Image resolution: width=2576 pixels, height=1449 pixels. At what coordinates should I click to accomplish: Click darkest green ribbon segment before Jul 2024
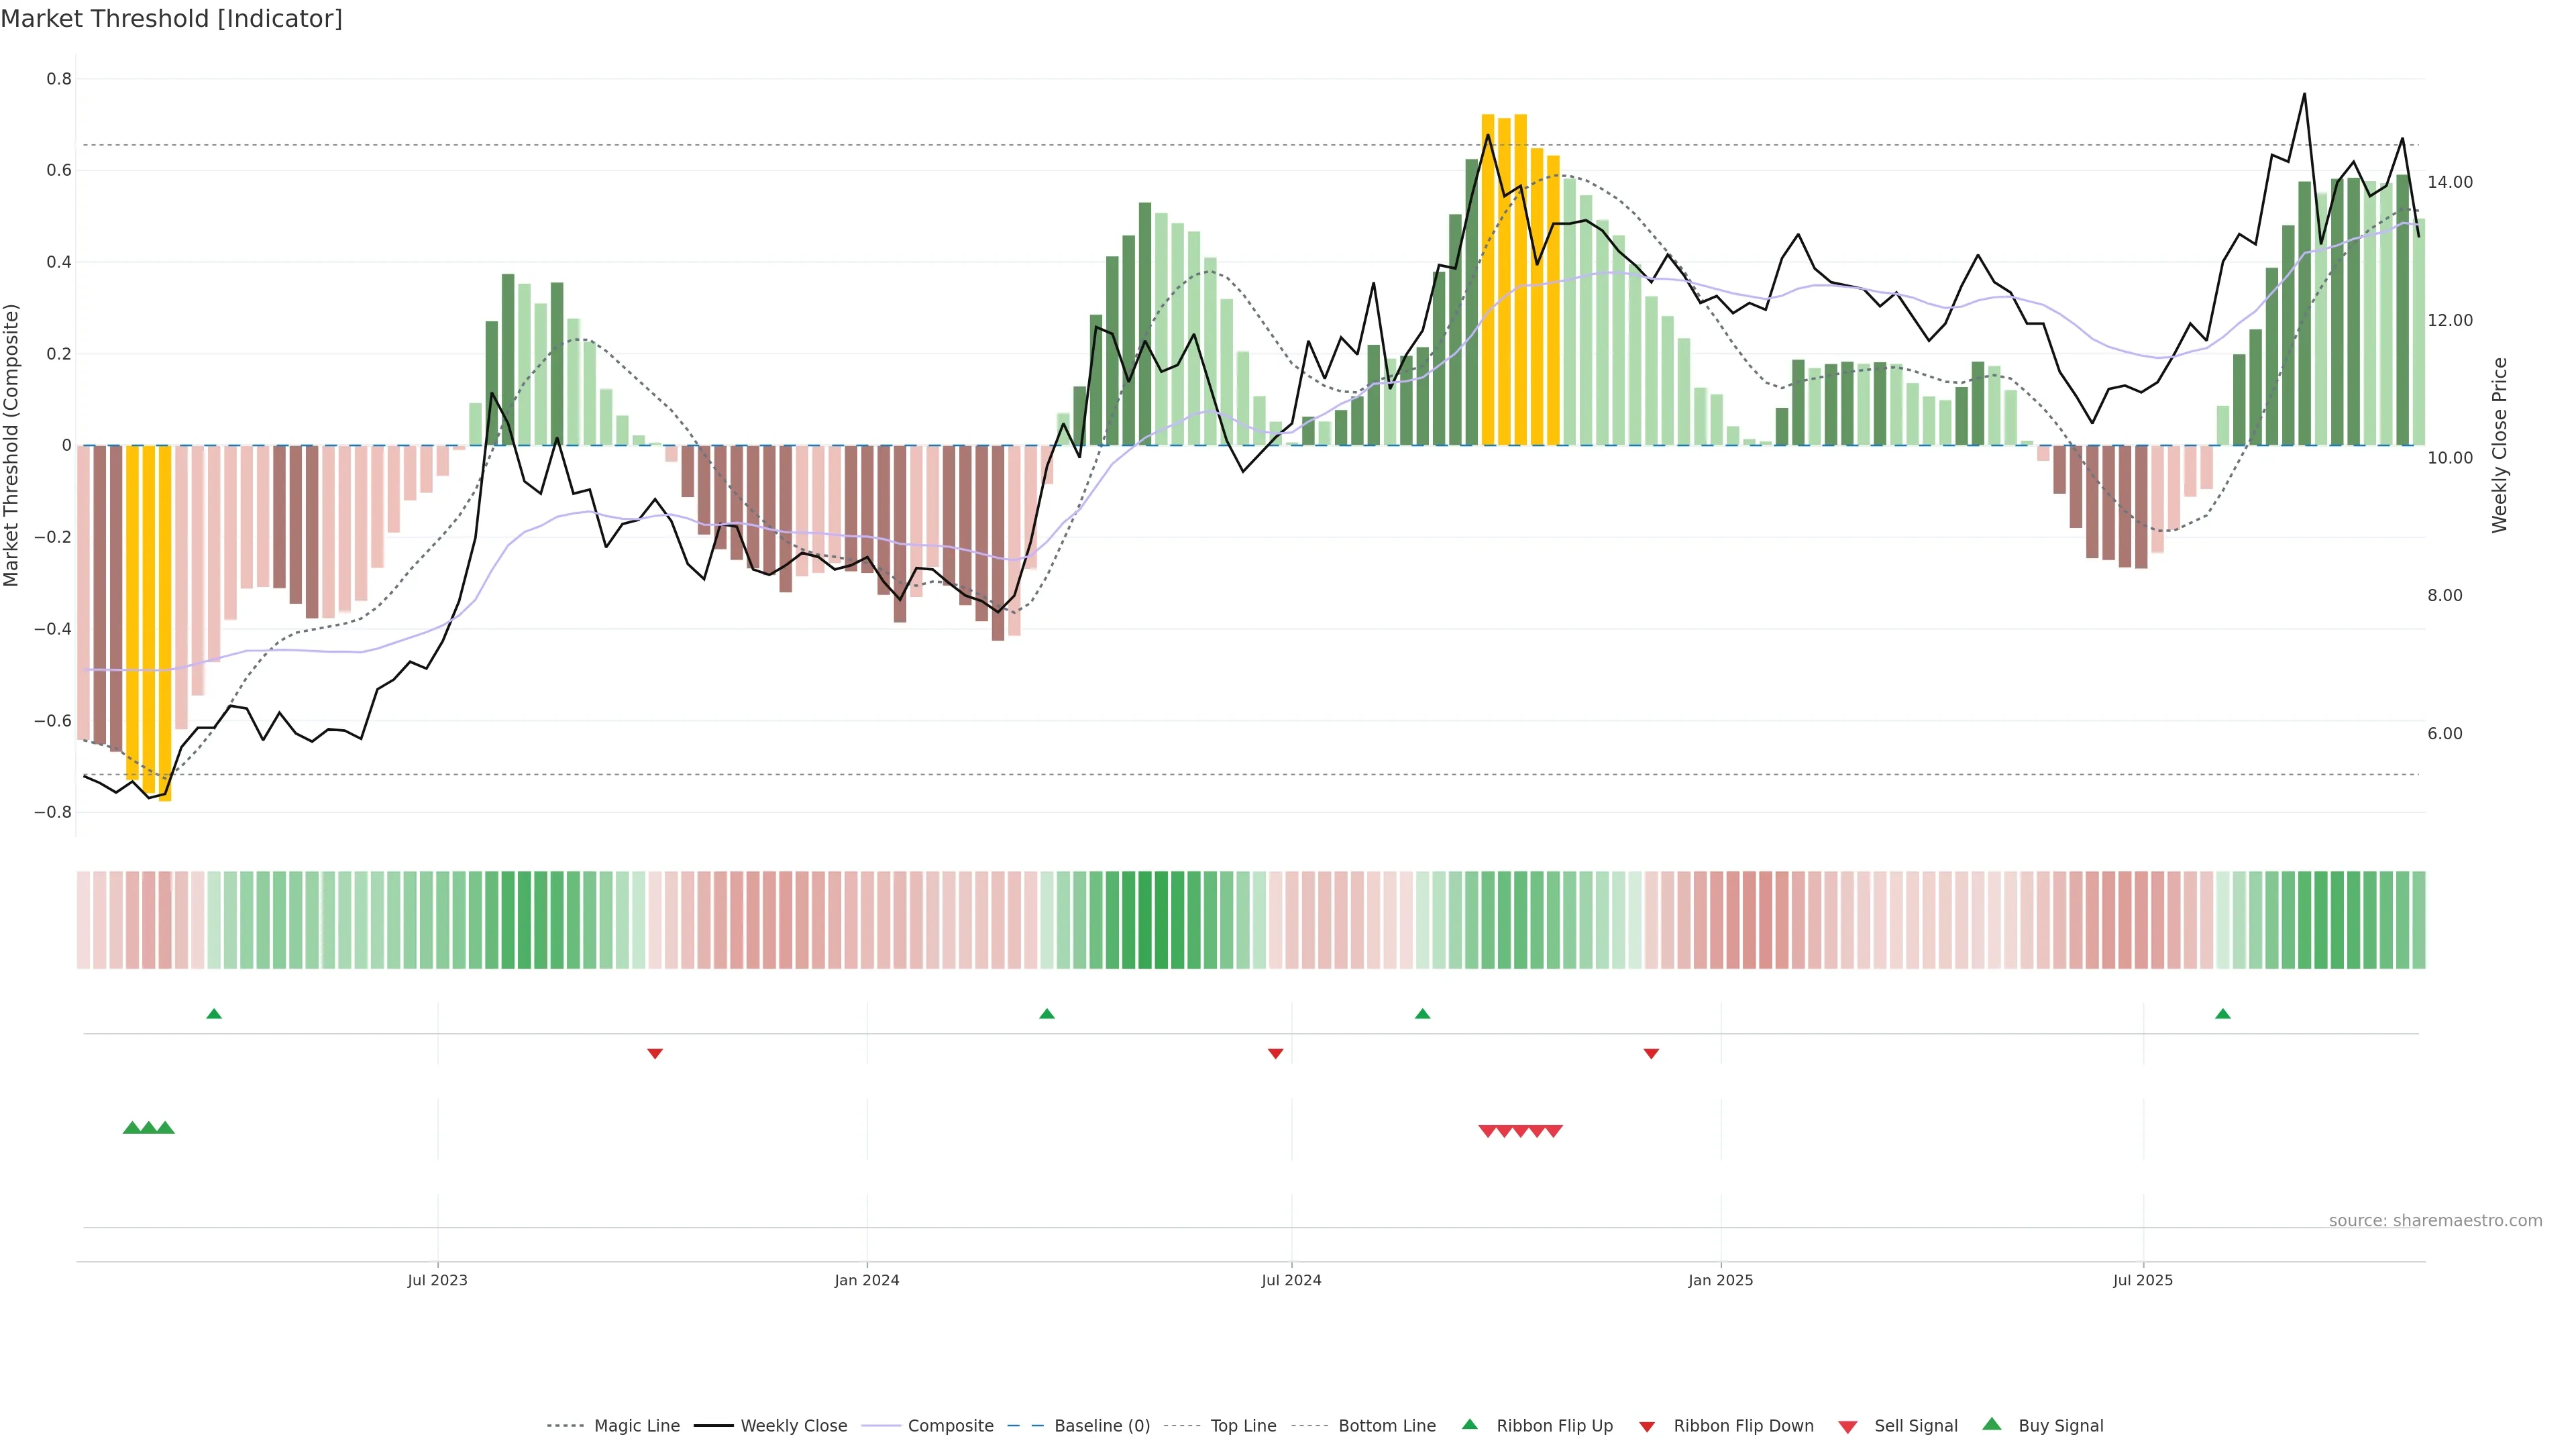pyautogui.click(x=1145, y=920)
